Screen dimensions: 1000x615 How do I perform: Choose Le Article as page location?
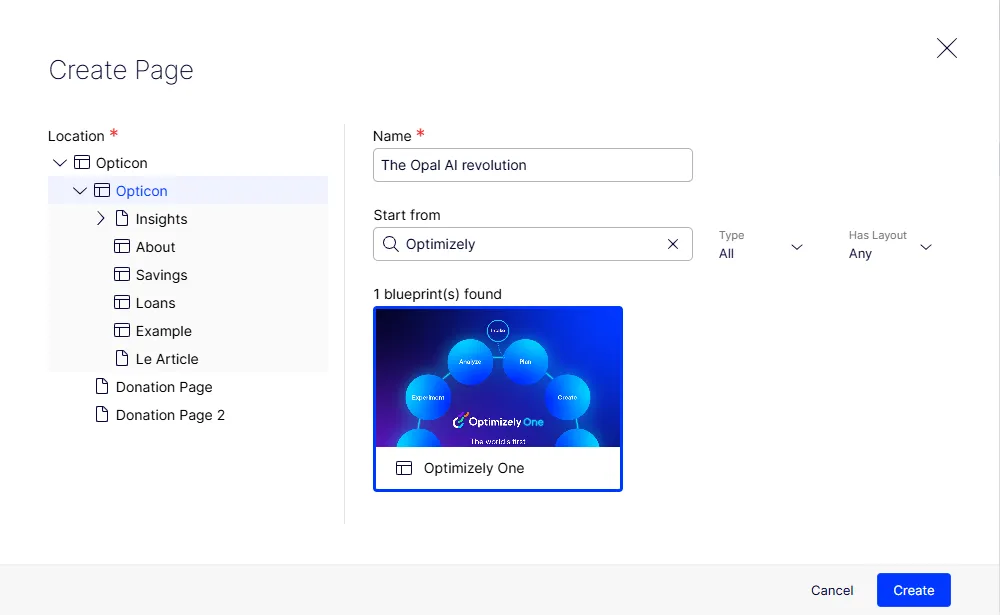(x=167, y=359)
